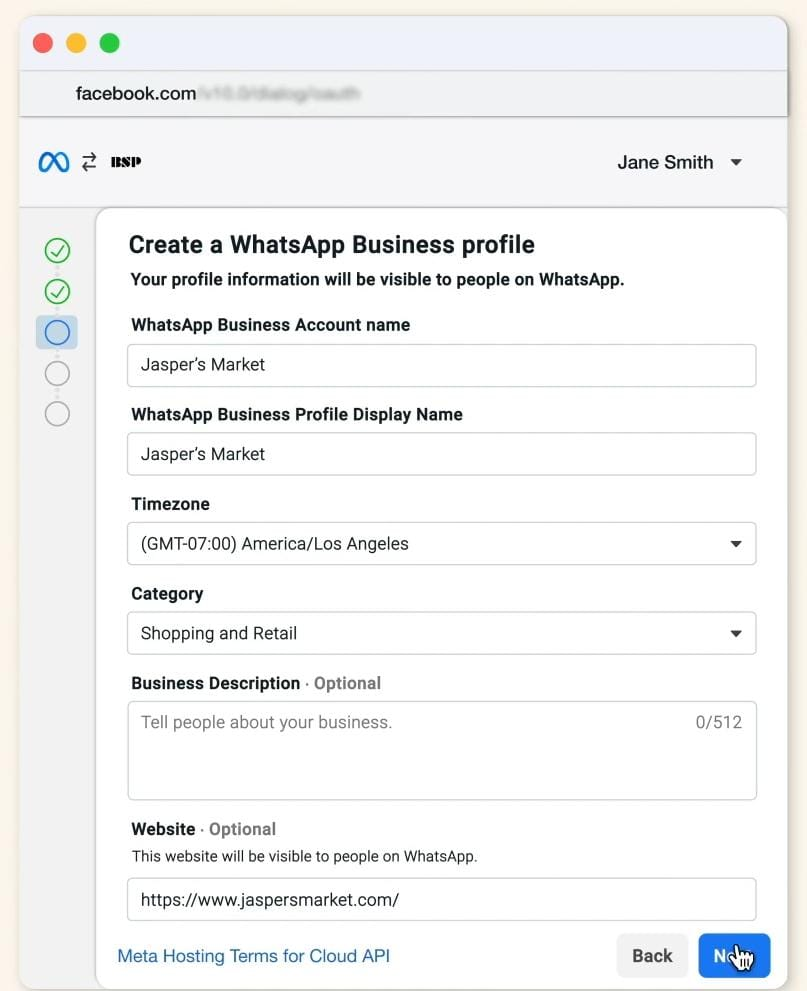
Task: Expand the Category dropdown showing Shopping and Retail
Action: [442, 633]
